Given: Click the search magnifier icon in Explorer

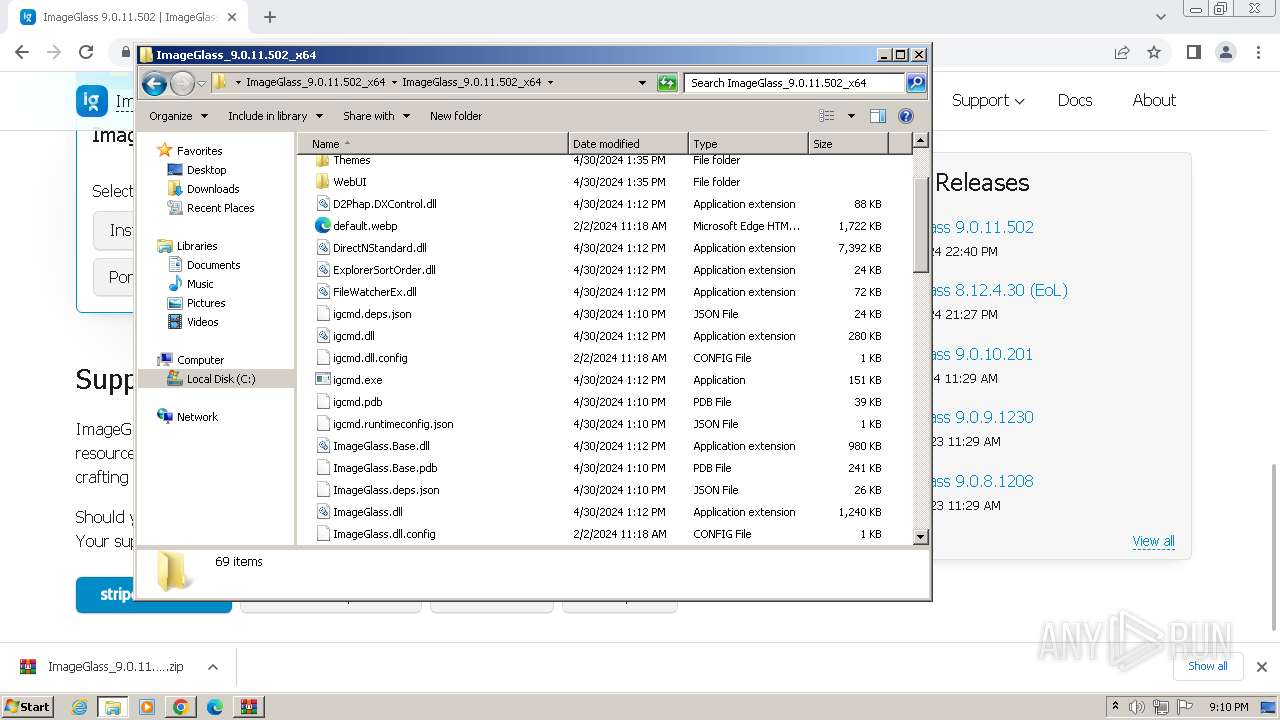Looking at the screenshot, I should click(x=915, y=83).
